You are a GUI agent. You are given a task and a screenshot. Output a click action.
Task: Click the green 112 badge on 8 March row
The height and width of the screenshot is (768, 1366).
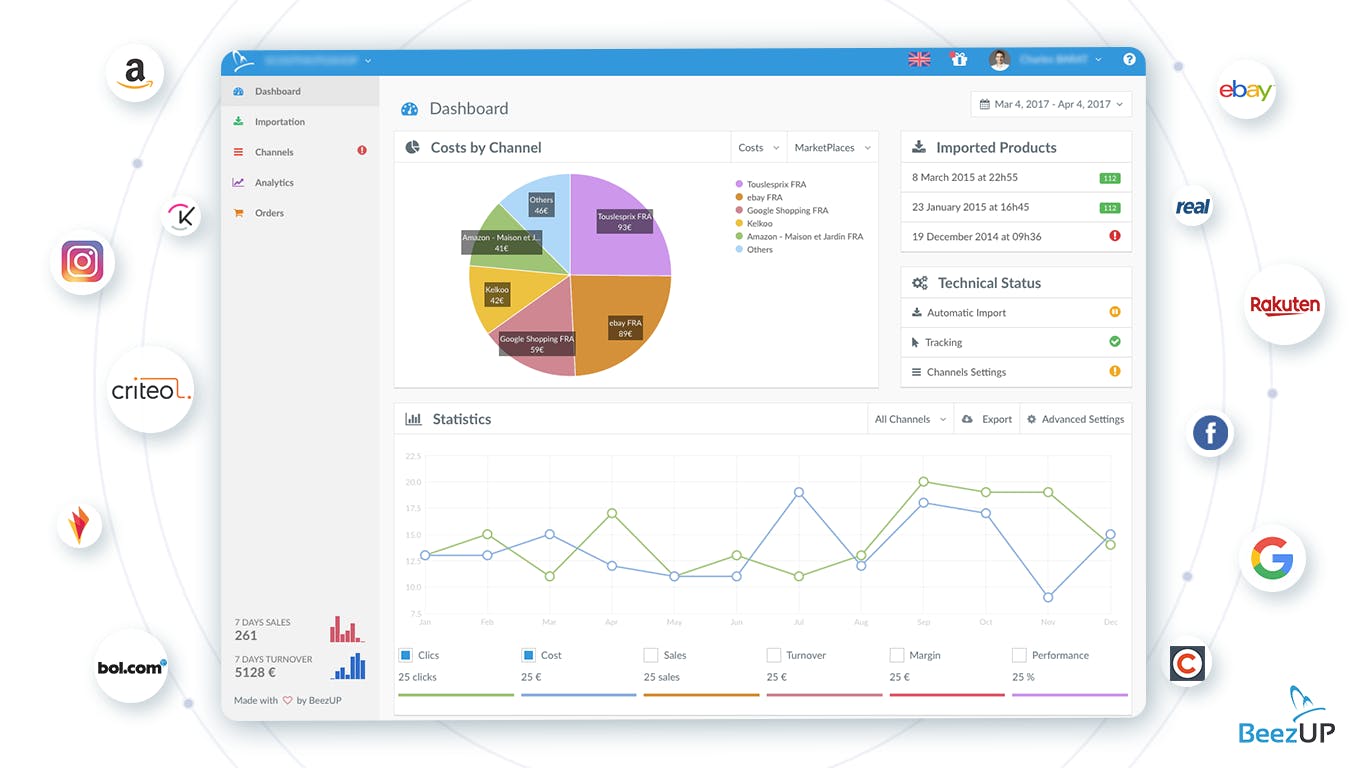(1109, 178)
